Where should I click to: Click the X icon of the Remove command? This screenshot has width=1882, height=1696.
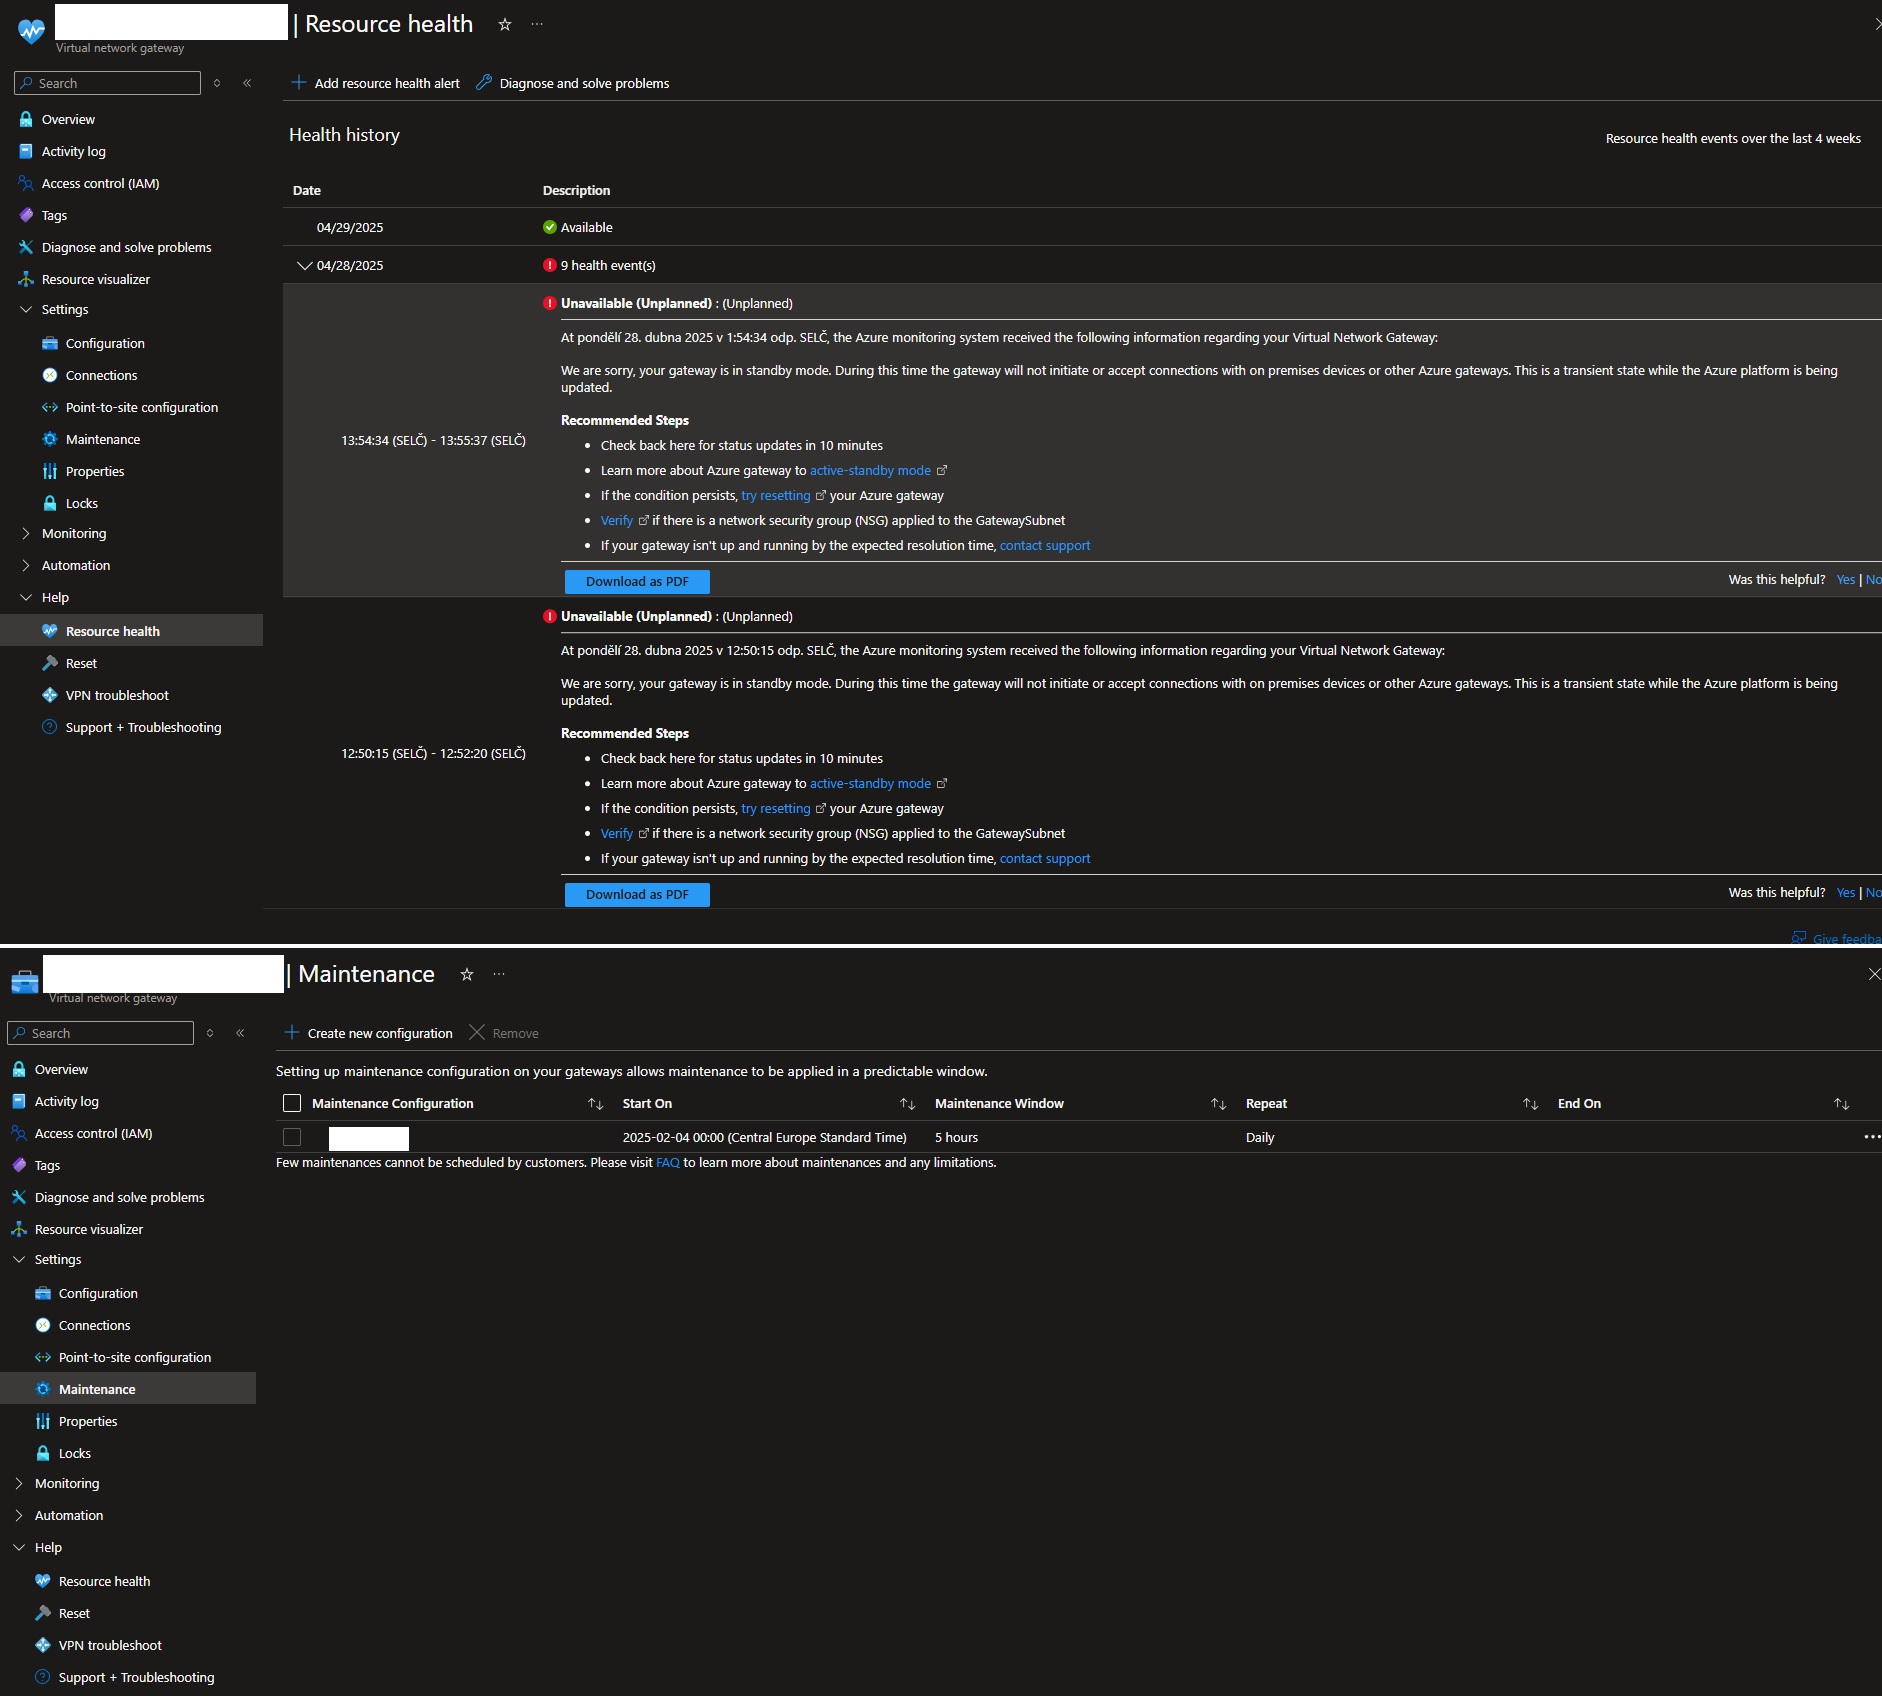(477, 1033)
